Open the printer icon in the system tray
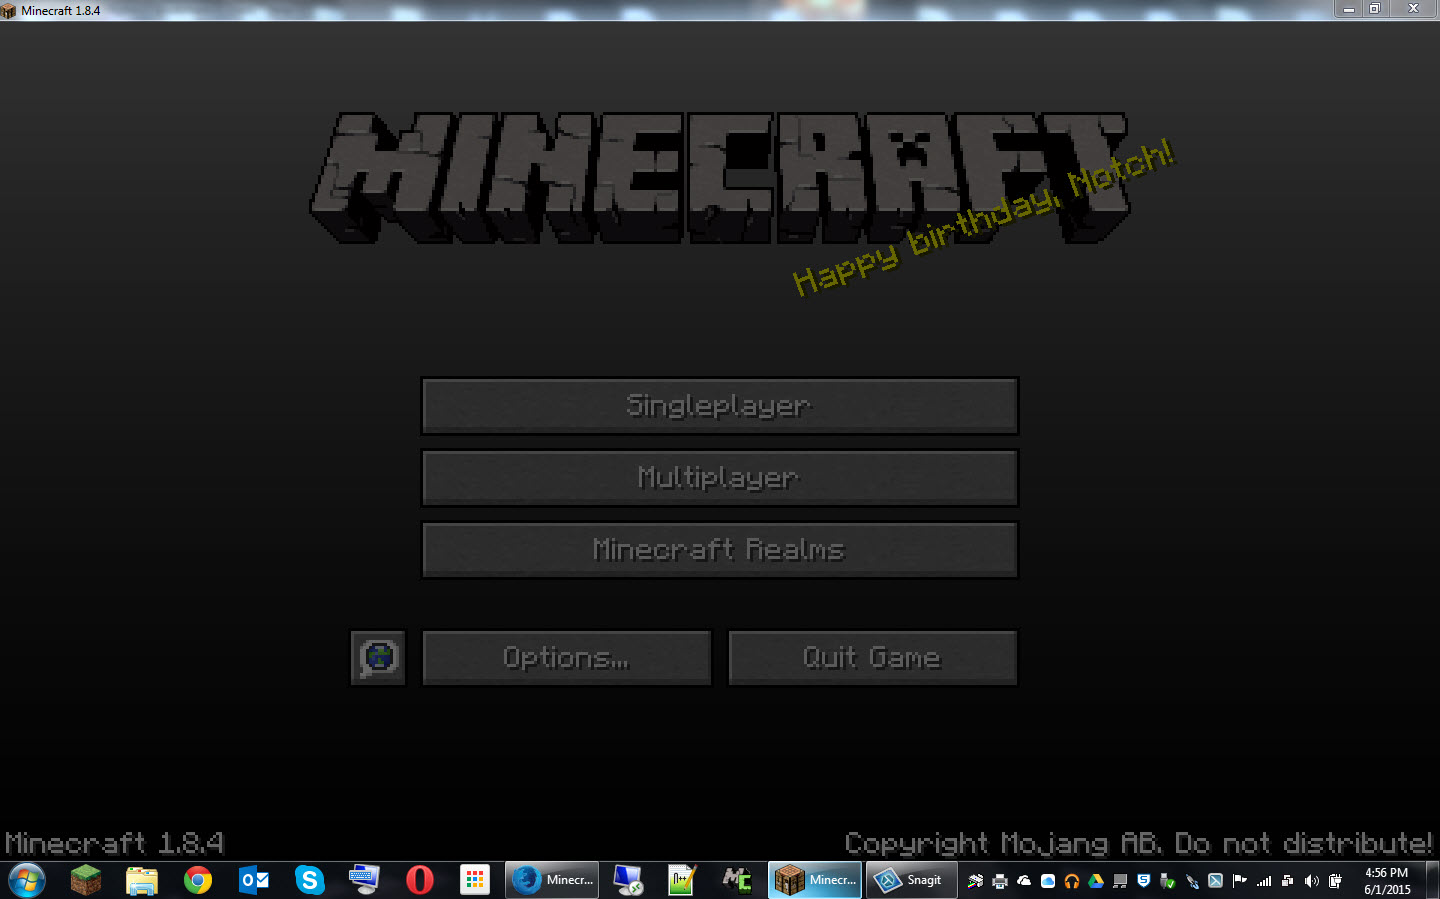Viewport: 1440px width, 899px height. pos(1000,881)
